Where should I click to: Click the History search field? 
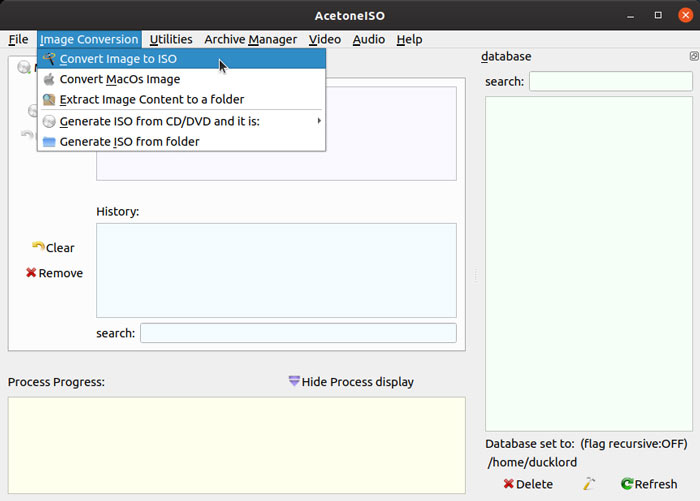point(298,333)
